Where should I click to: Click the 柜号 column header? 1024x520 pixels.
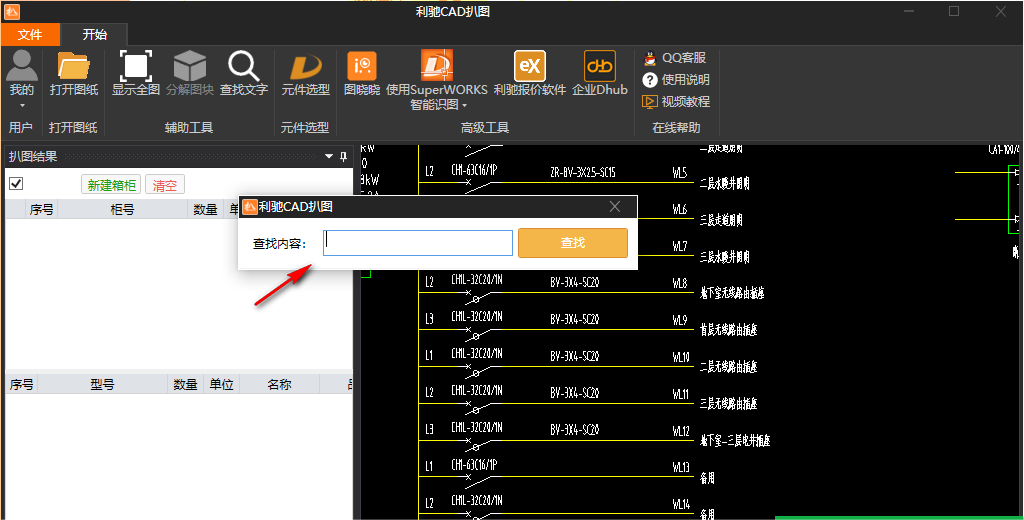[122, 209]
